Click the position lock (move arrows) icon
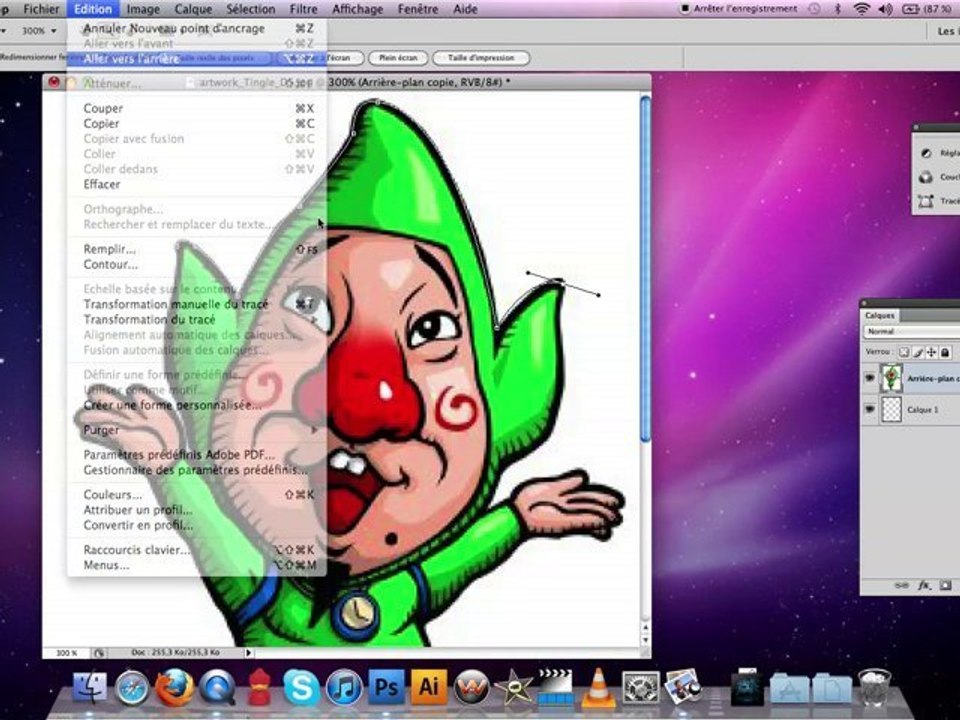The image size is (960, 720). pyautogui.click(x=931, y=352)
